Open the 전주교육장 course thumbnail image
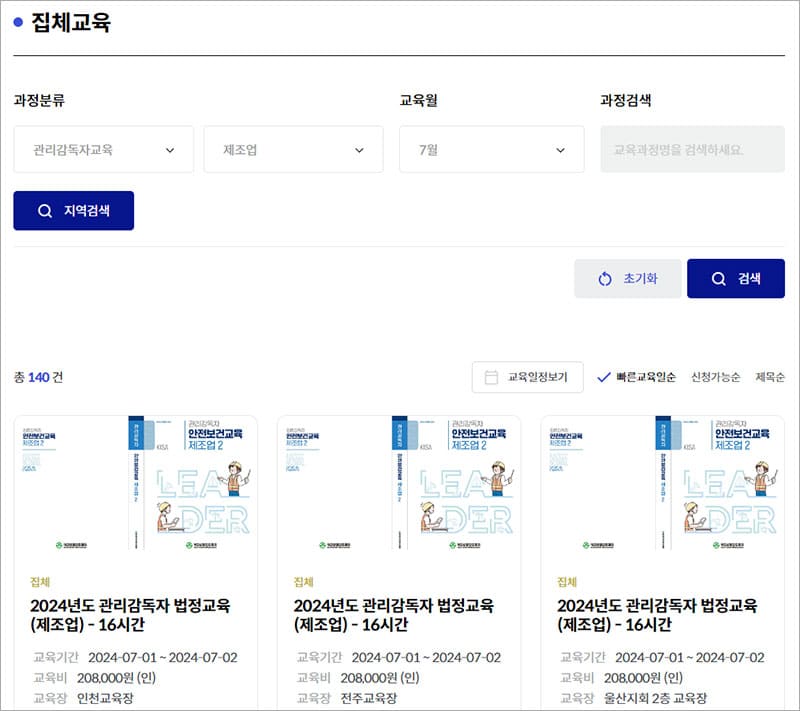The image size is (800, 711). coord(398,483)
